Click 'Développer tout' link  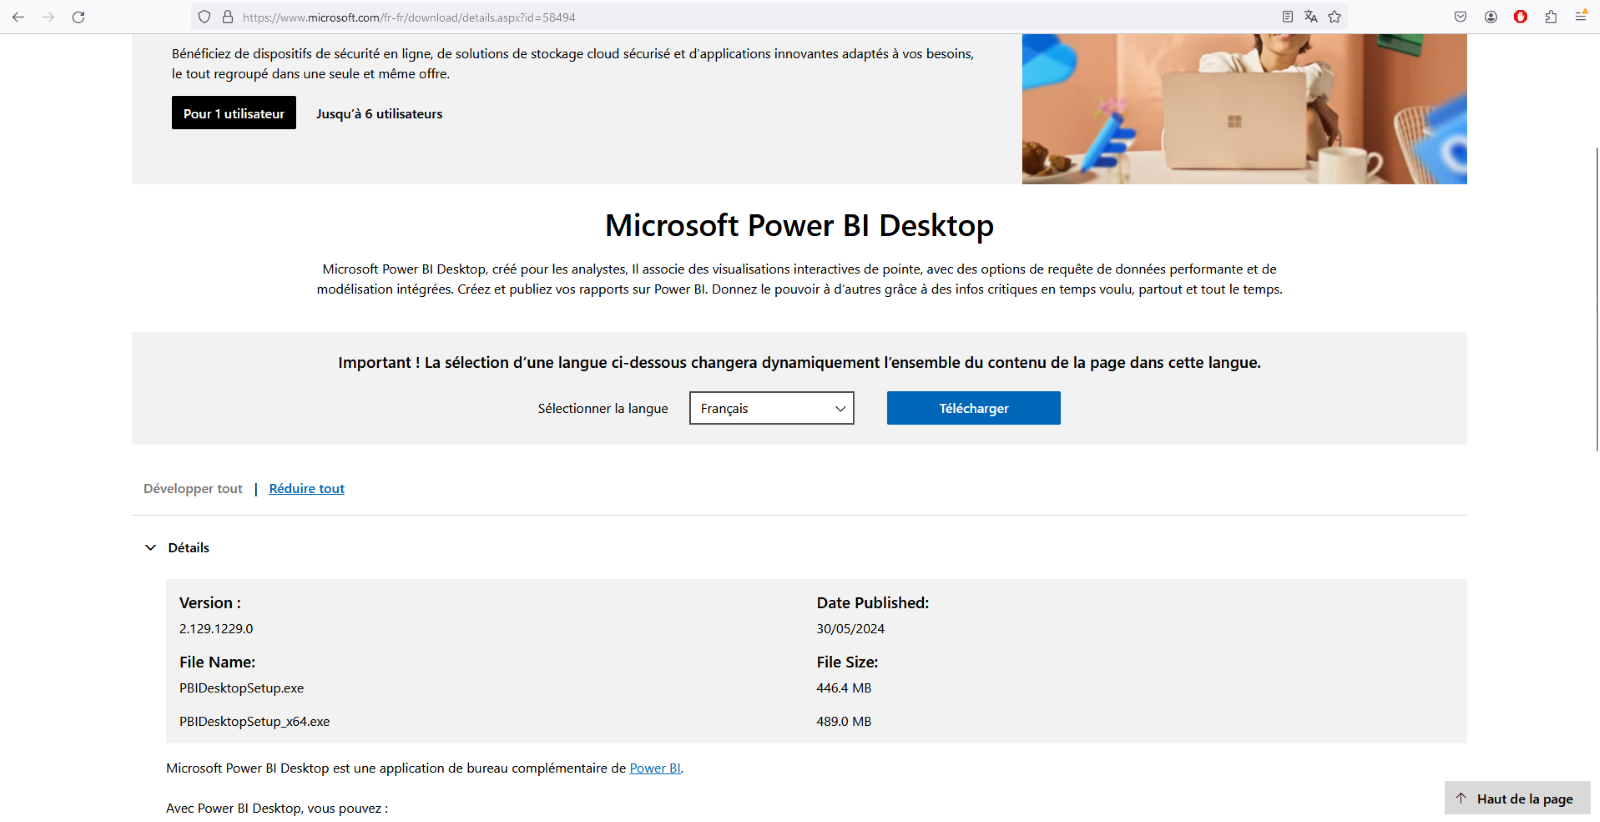tap(193, 488)
